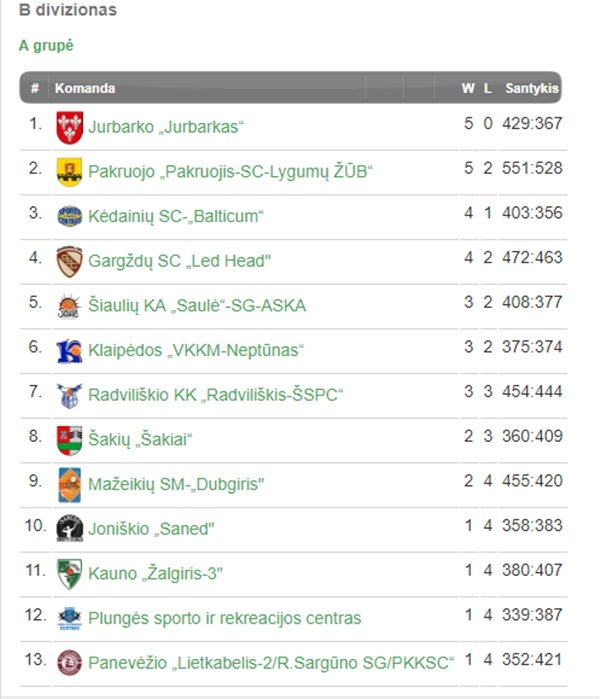
Task: Click the Kauno „Žalgiris-3“ green logo
Action: pyautogui.click(x=69, y=574)
